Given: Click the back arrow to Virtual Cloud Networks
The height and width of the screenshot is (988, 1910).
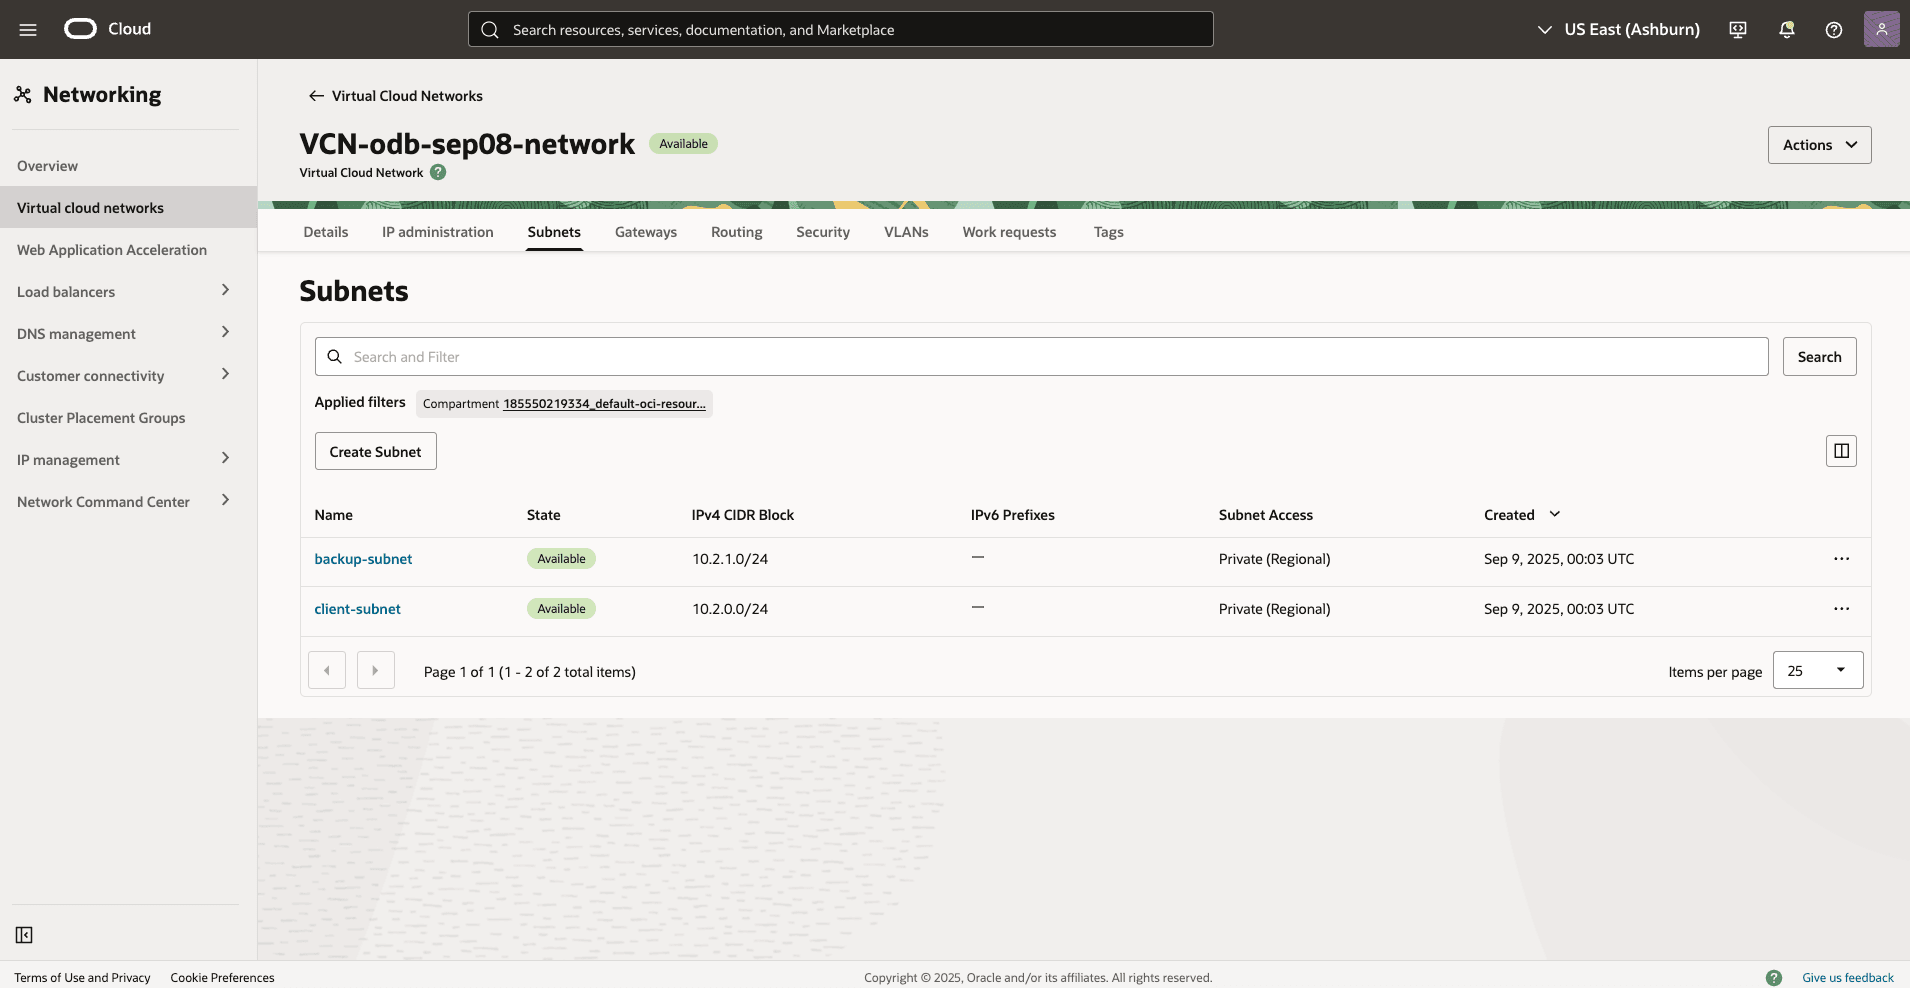Looking at the screenshot, I should pyautogui.click(x=315, y=95).
